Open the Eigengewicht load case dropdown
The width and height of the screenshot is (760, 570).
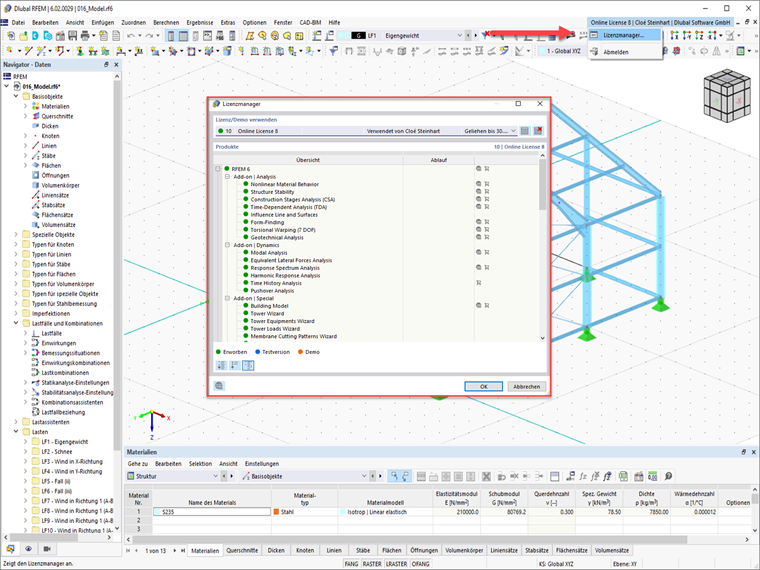(x=459, y=35)
